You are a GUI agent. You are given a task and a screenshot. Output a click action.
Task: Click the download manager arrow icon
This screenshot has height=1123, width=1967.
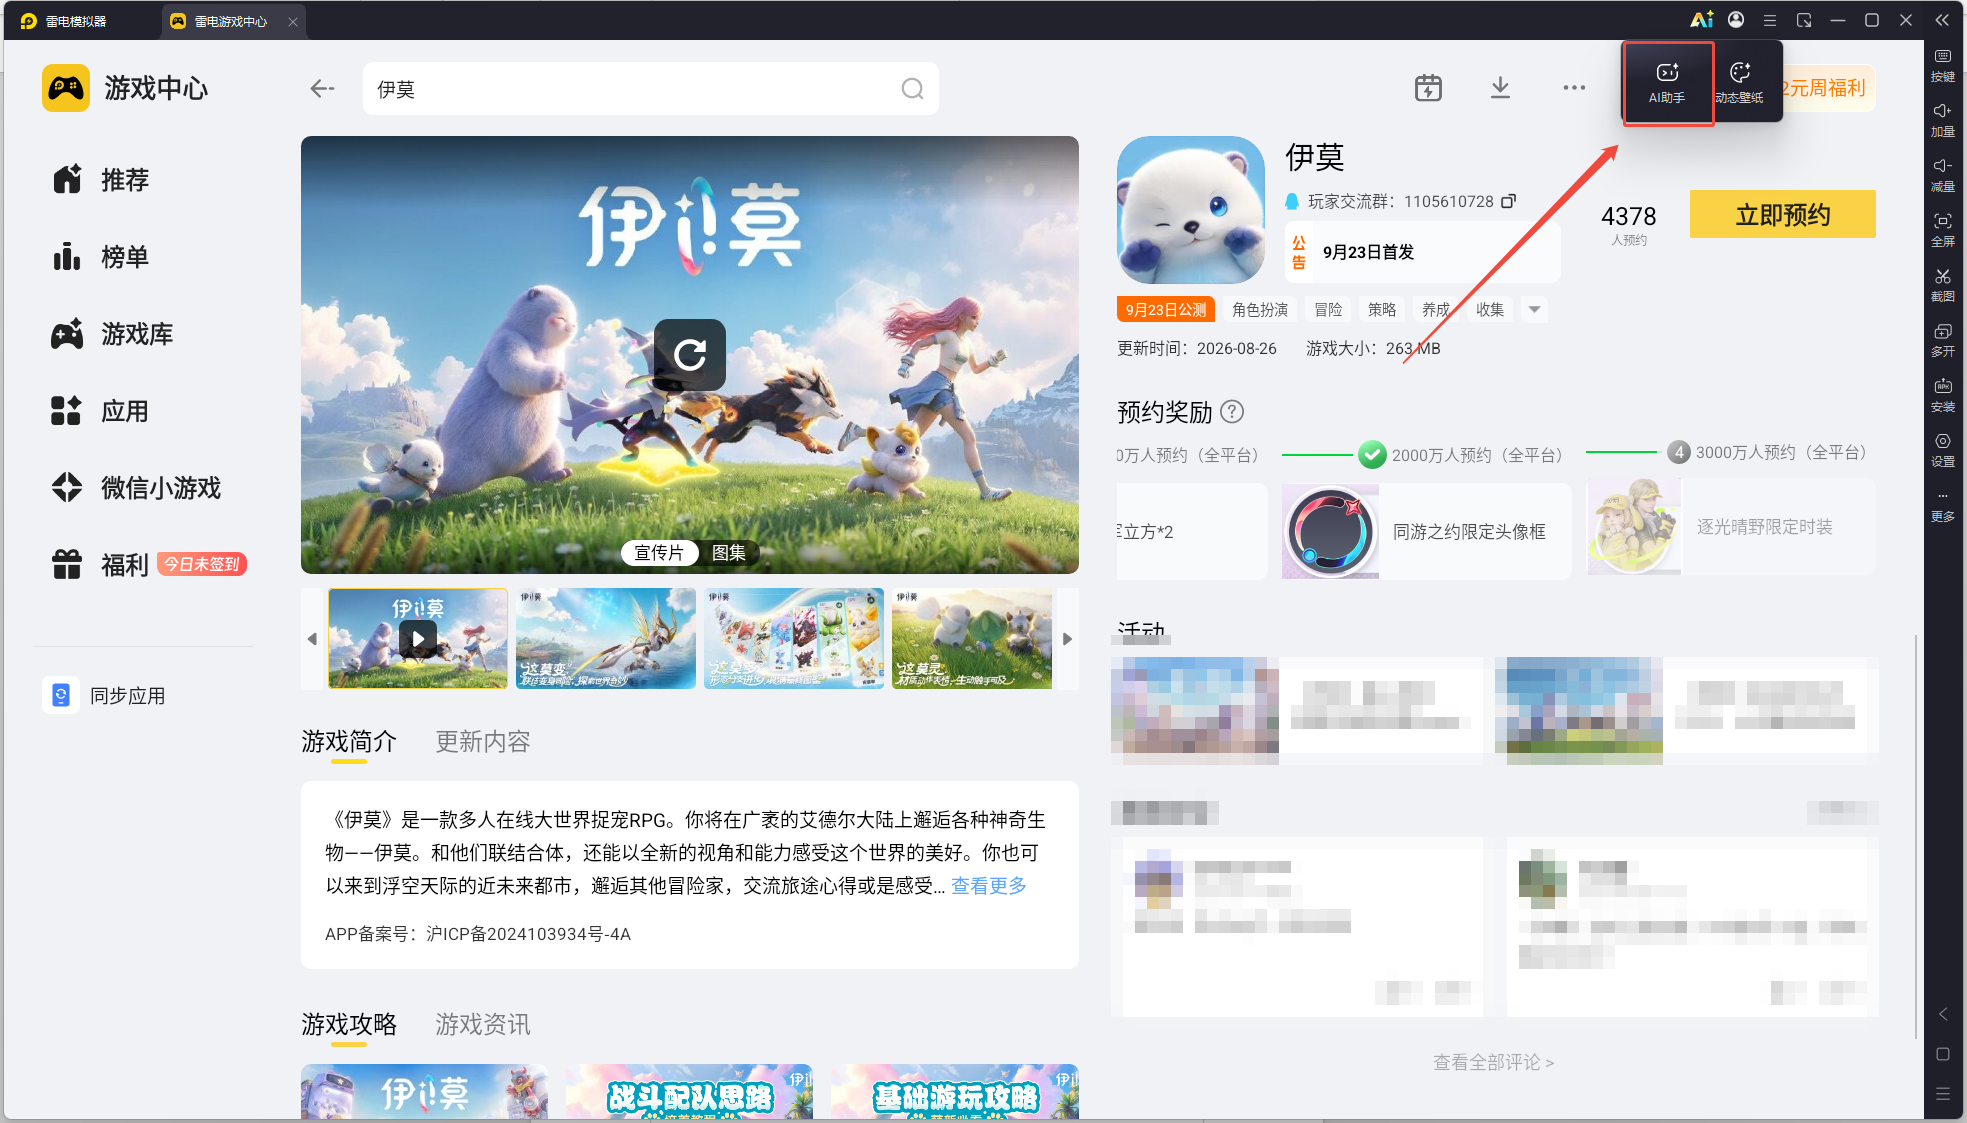[x=1500, y=88]
